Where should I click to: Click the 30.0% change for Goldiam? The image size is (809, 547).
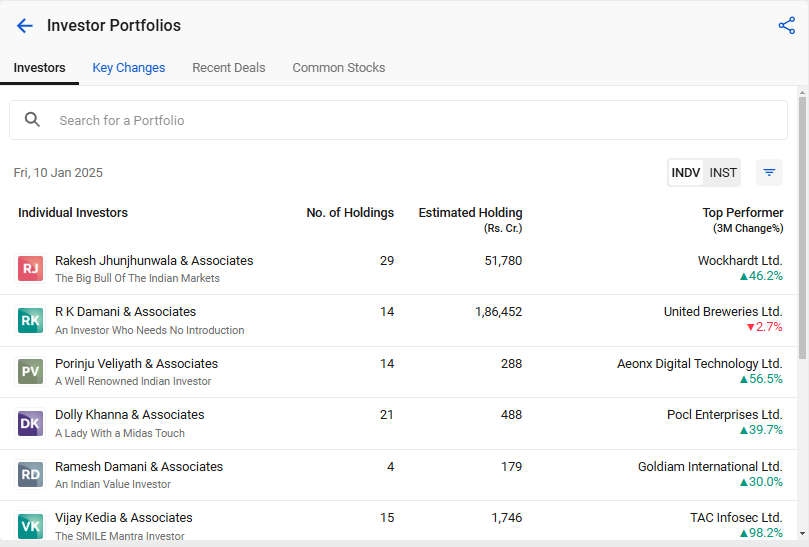point(761,482)
